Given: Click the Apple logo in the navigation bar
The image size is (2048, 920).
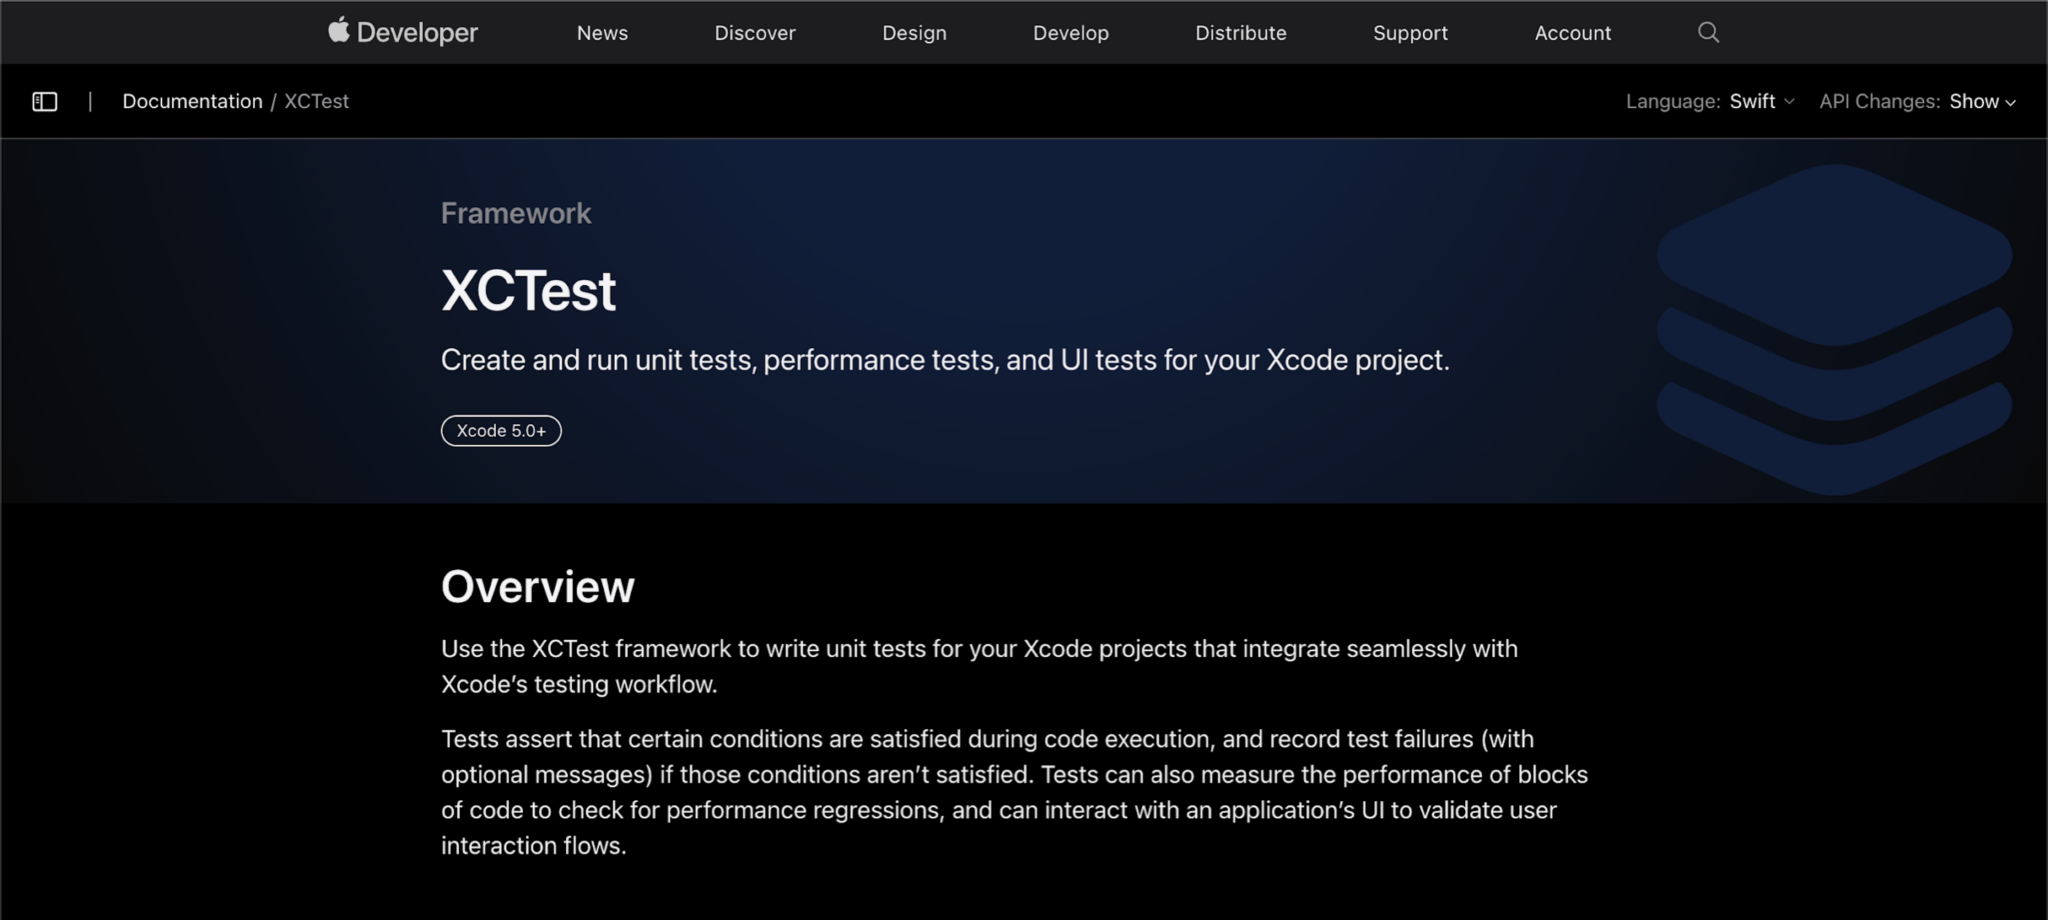Looking at the screenshot, I should pos(339,31).
